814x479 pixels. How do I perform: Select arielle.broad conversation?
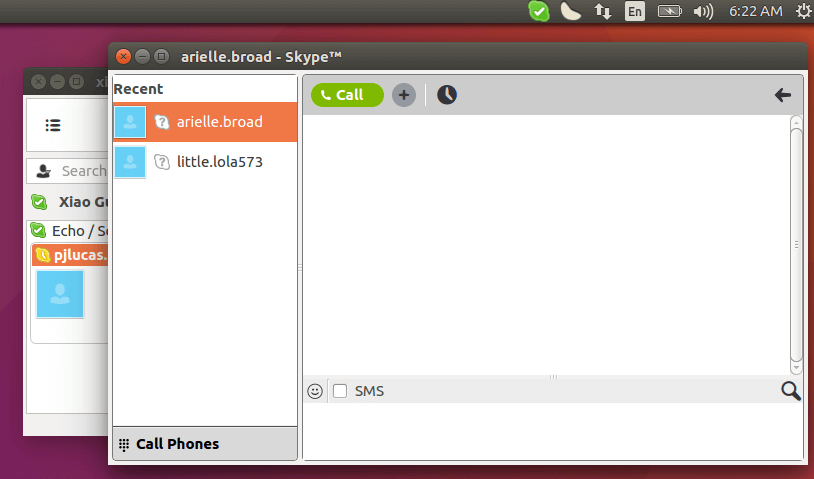click(205, 122)
